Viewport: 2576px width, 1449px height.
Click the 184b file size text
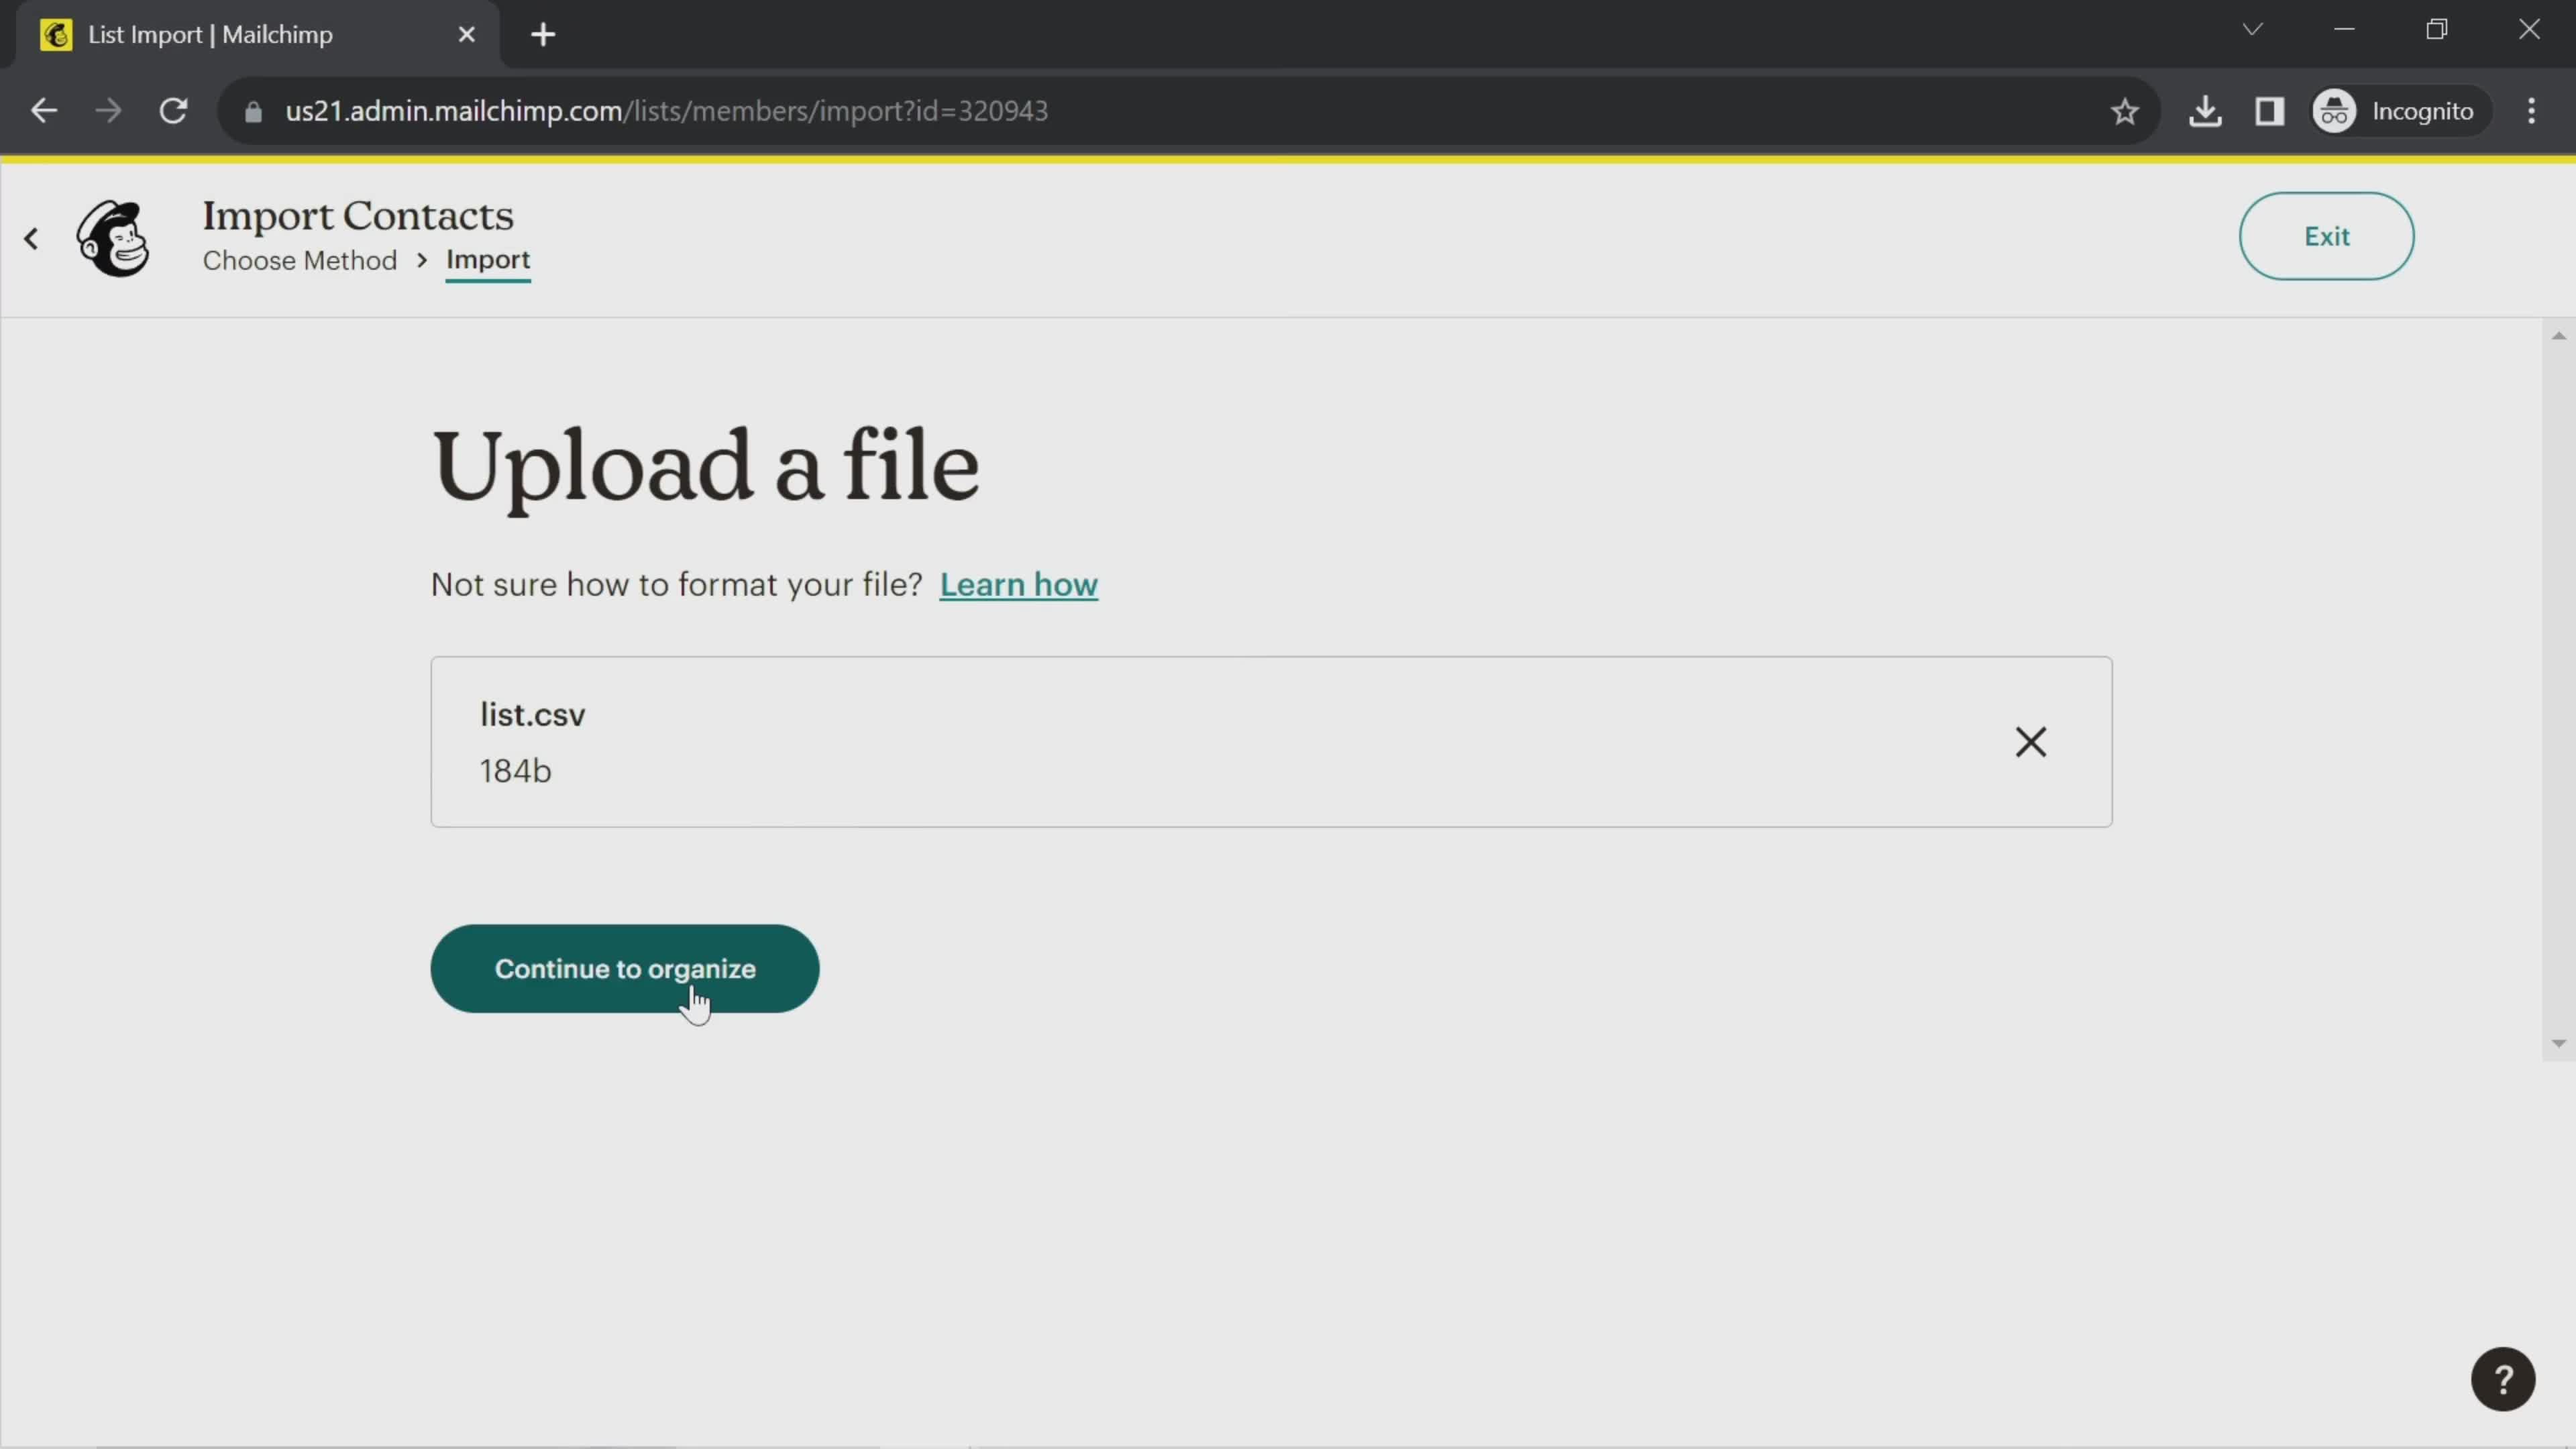(x=515, y=771)
